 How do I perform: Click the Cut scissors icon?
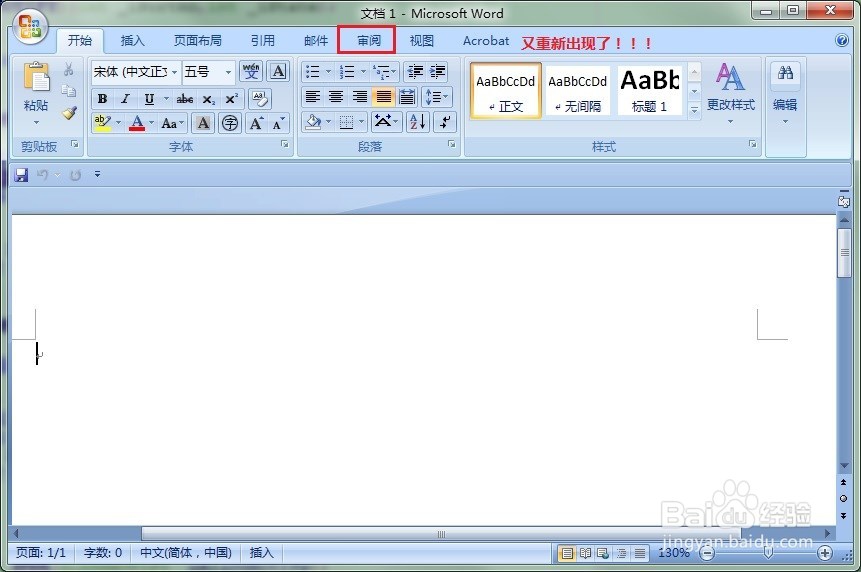click(69, 69)
